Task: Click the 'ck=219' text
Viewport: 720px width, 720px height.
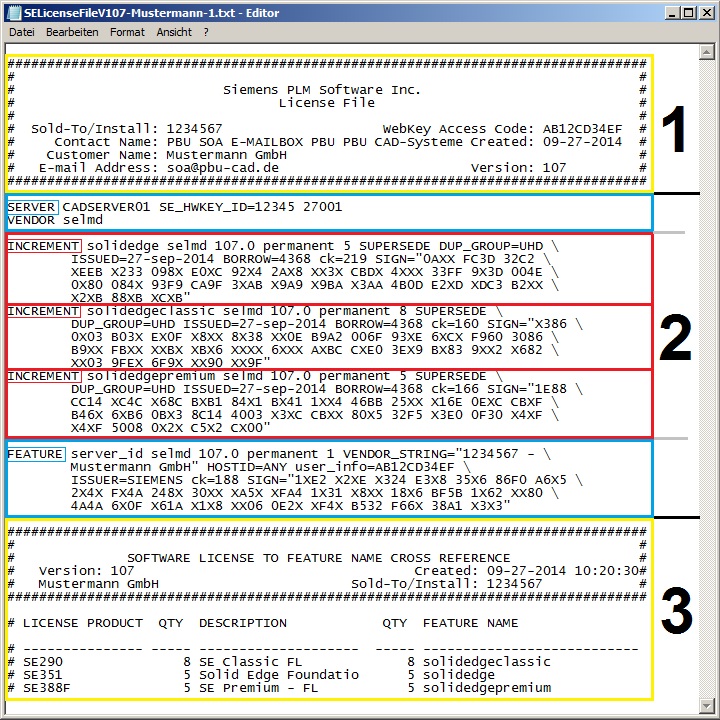Action: [x=343, y=259]
